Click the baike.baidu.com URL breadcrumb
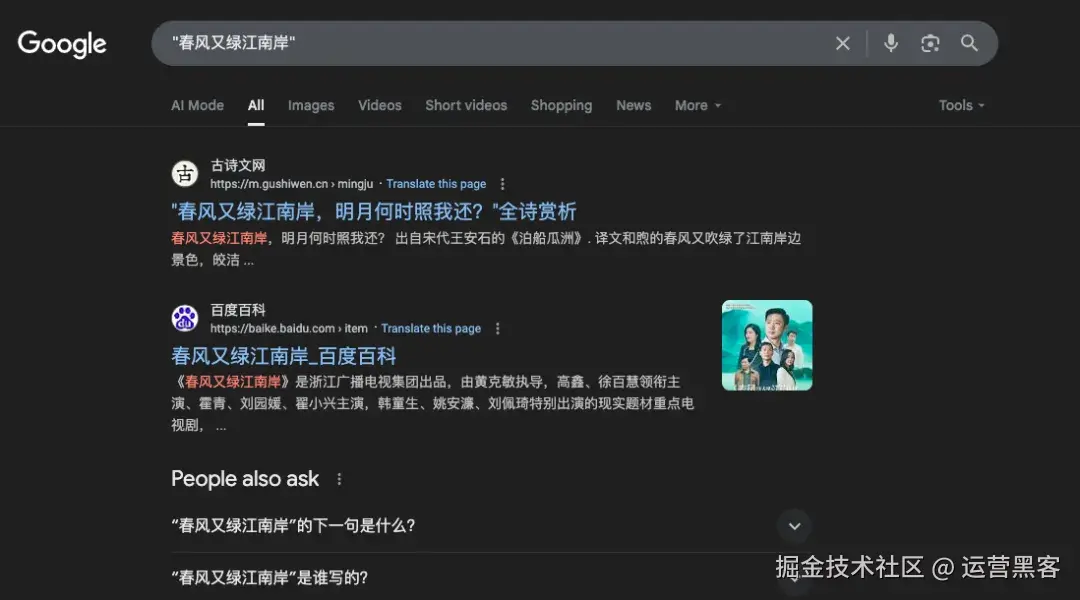Image resolution: width=1080 pixels, height=600 pixels. pos(289,329)
